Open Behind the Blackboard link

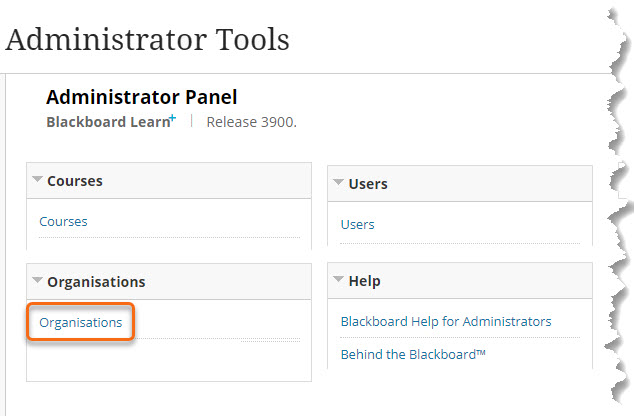(413, 355)
